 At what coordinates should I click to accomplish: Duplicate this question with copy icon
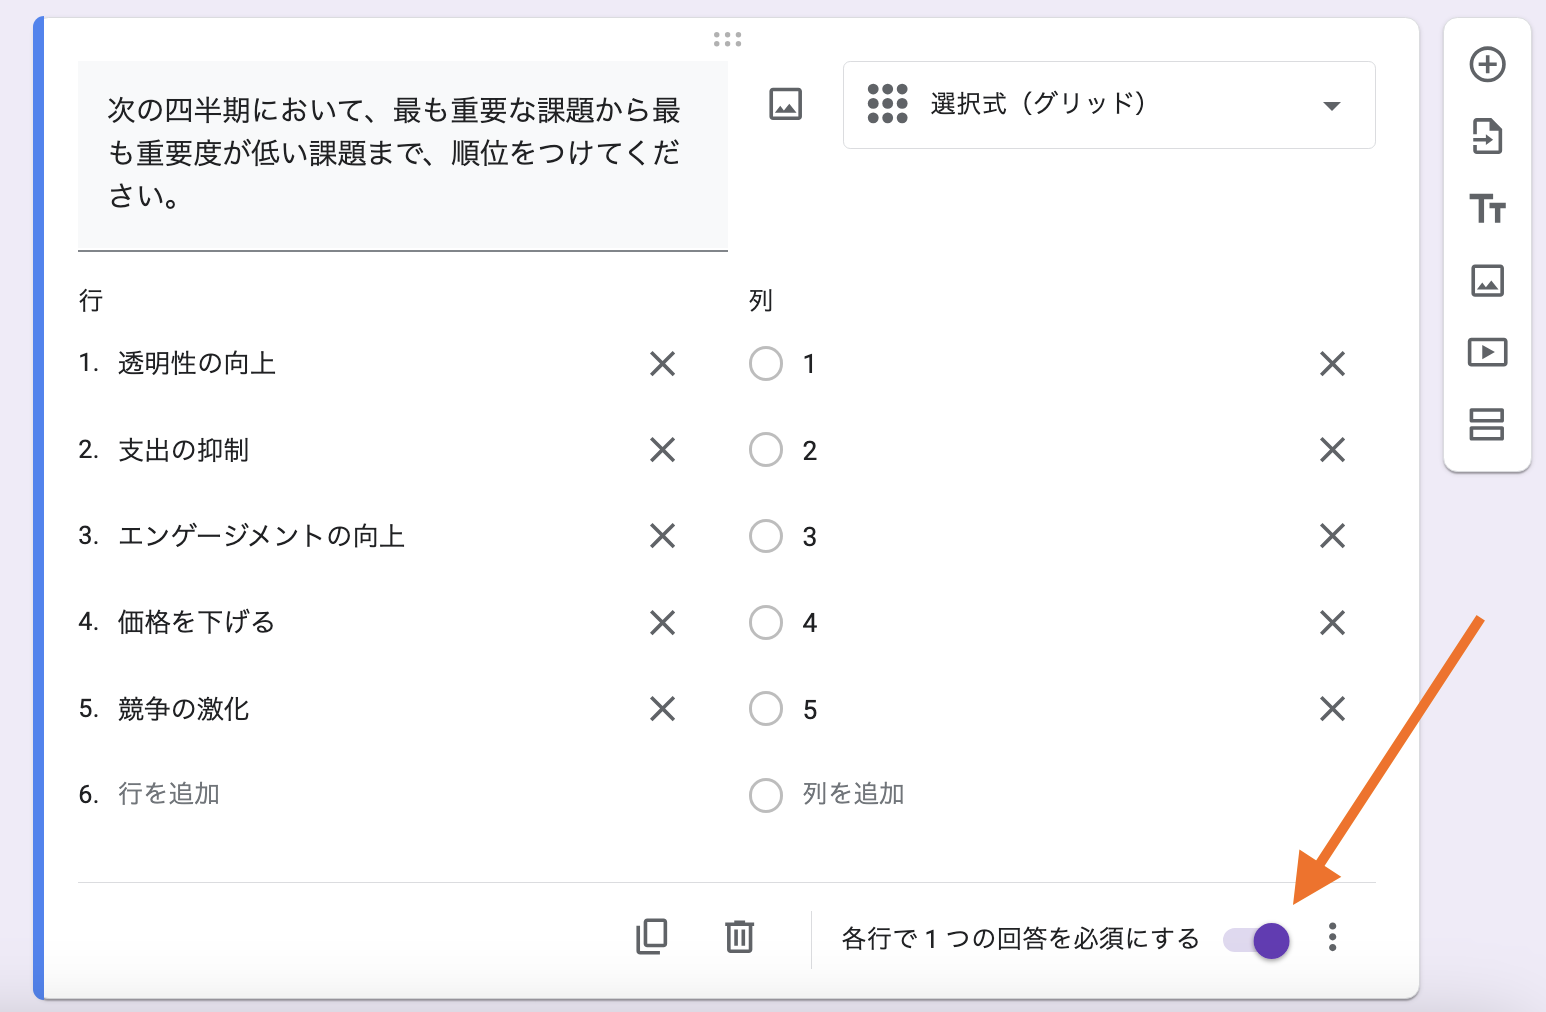click(652, 937)
